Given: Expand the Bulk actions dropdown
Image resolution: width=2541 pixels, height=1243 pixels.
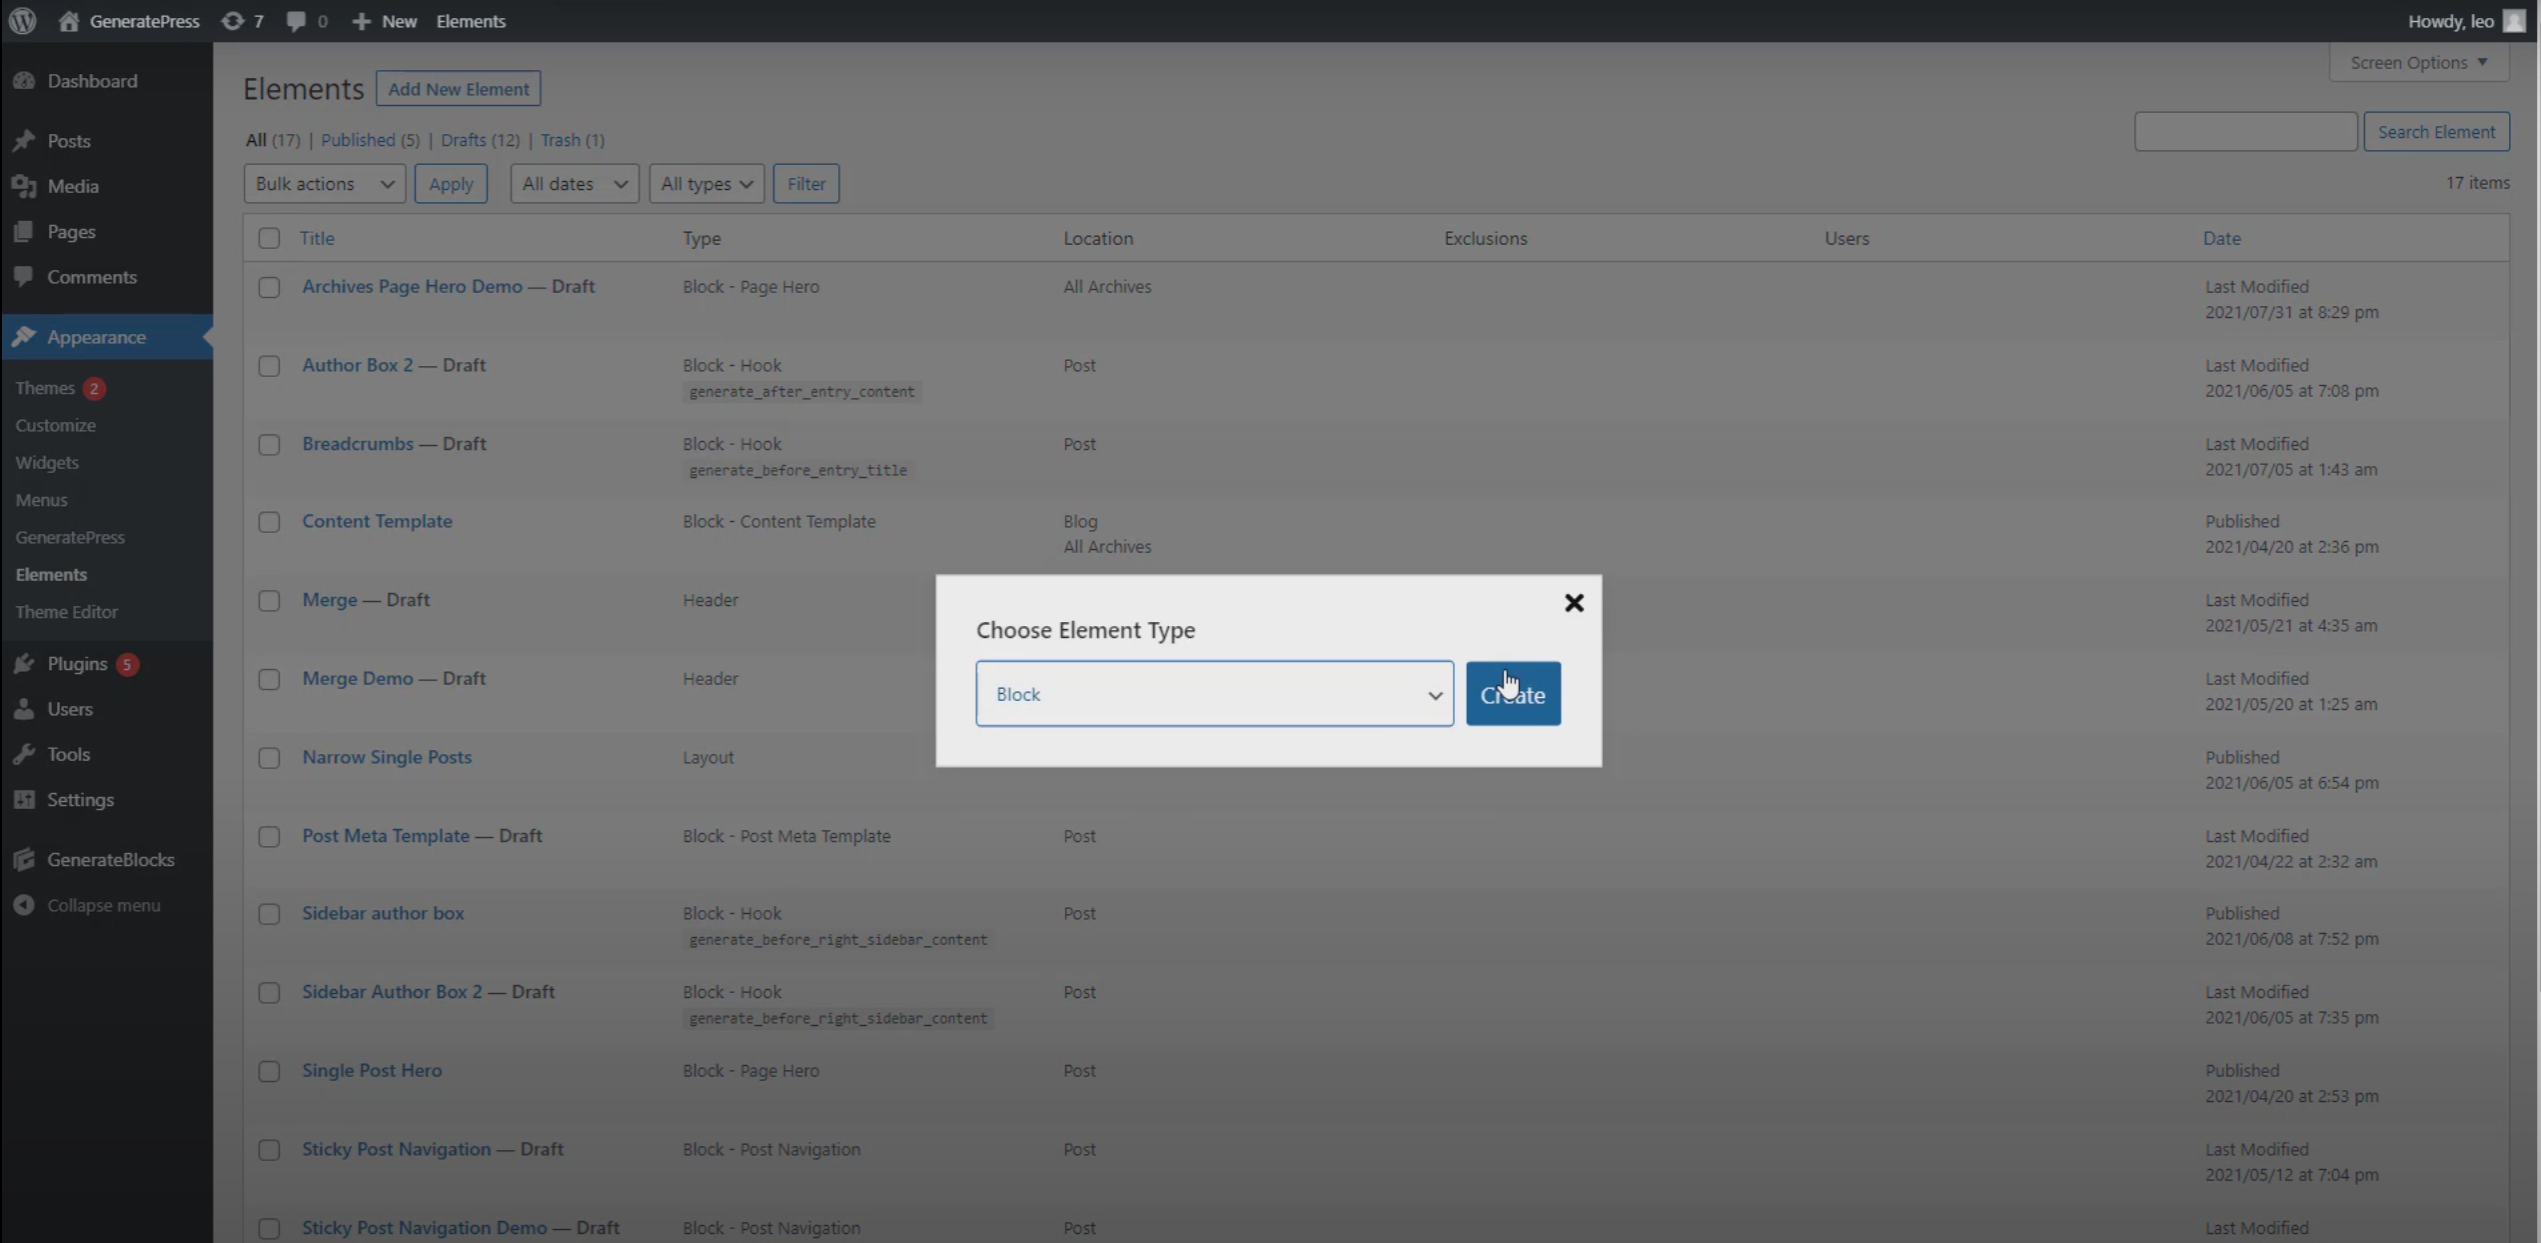Looking at the screenshot, I should 324,184.
